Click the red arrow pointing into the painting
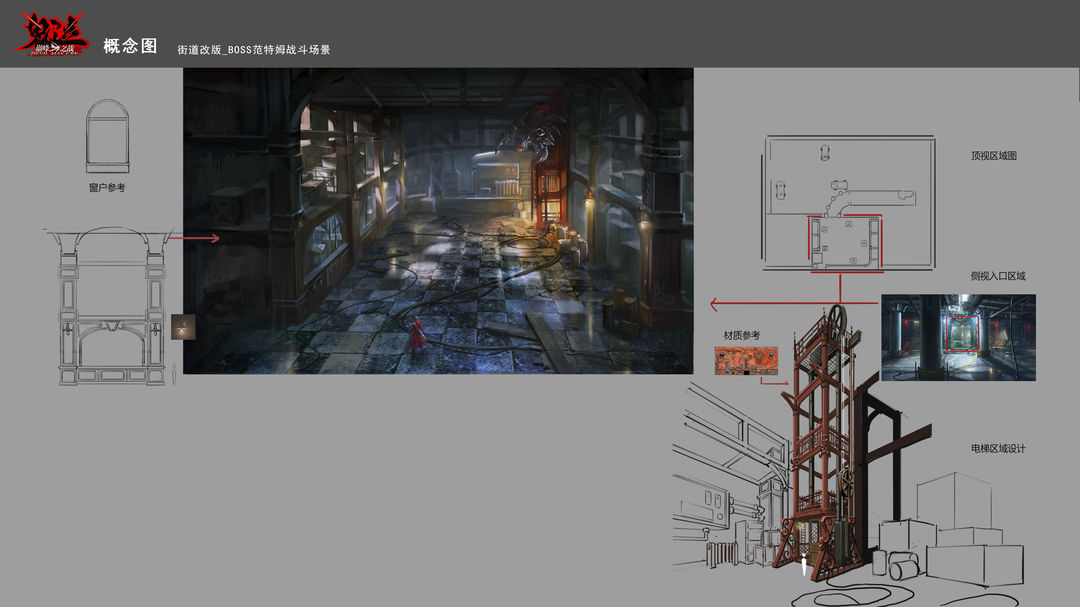 coord(194,238)
